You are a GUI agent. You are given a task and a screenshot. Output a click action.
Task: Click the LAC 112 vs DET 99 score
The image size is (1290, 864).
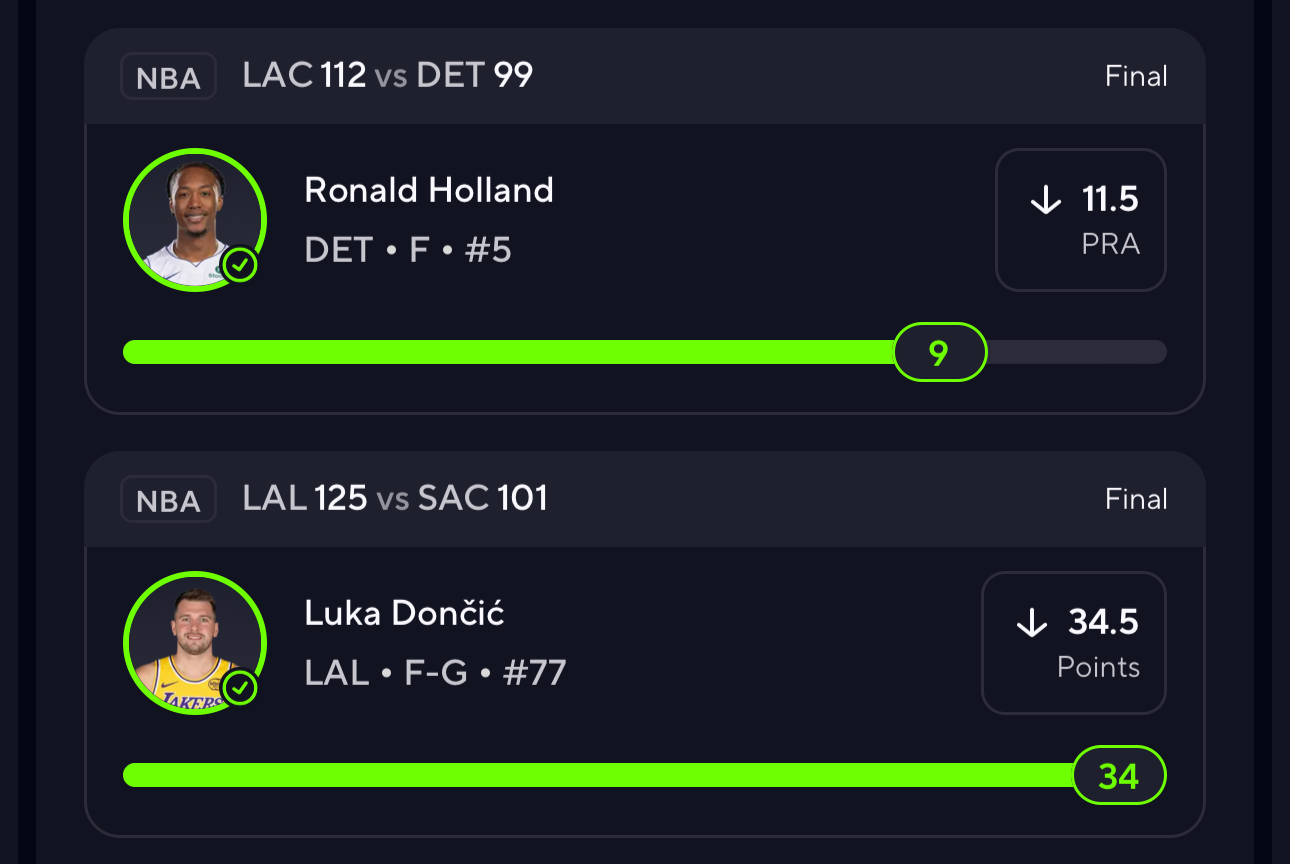pyautogui.click(x=388, y=75)
